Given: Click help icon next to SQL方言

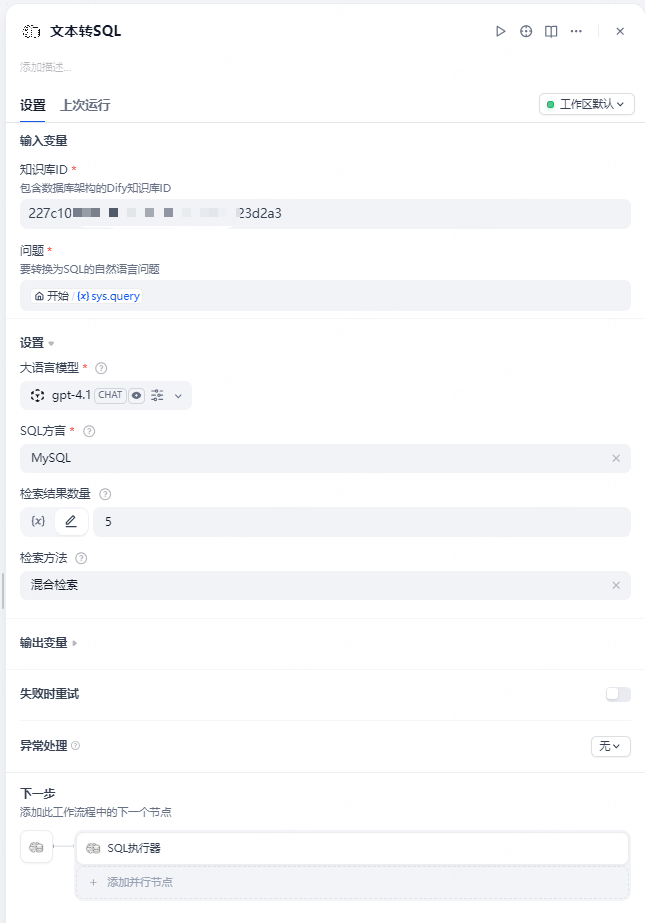Looking at the screenshot, I should (89, 431).
